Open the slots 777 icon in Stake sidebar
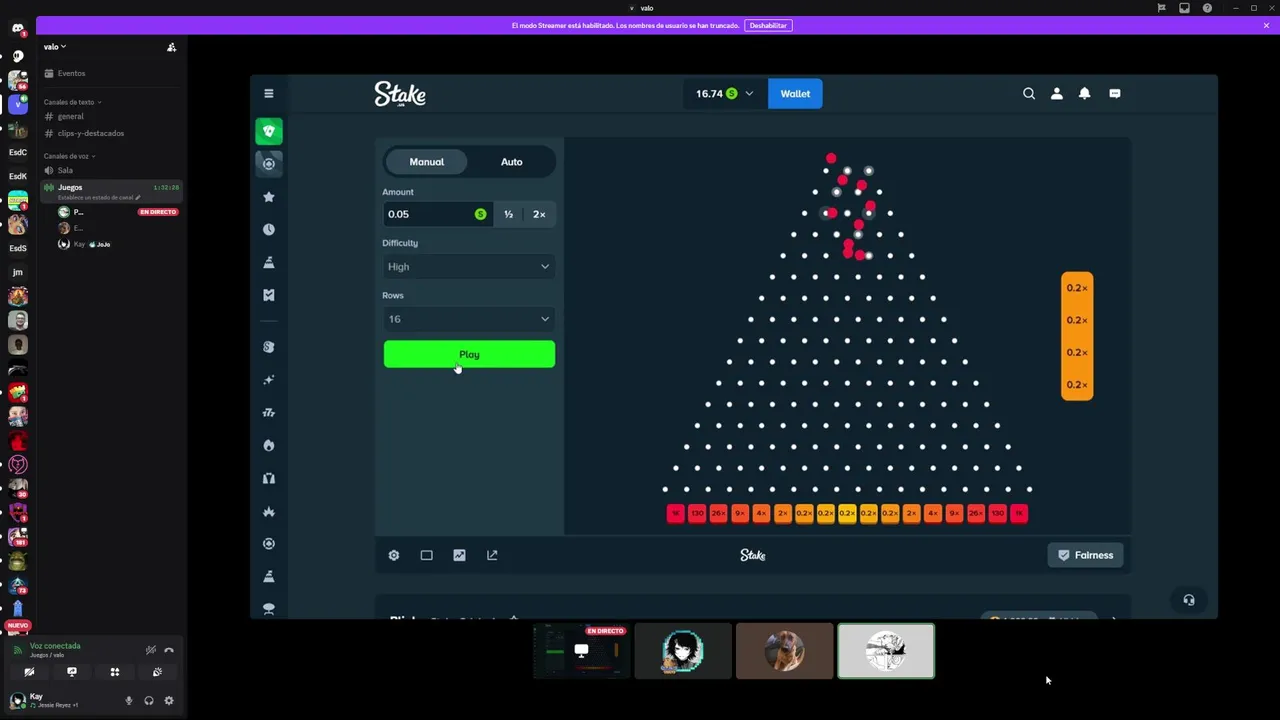1280x720 pixels. coord(268,412)
